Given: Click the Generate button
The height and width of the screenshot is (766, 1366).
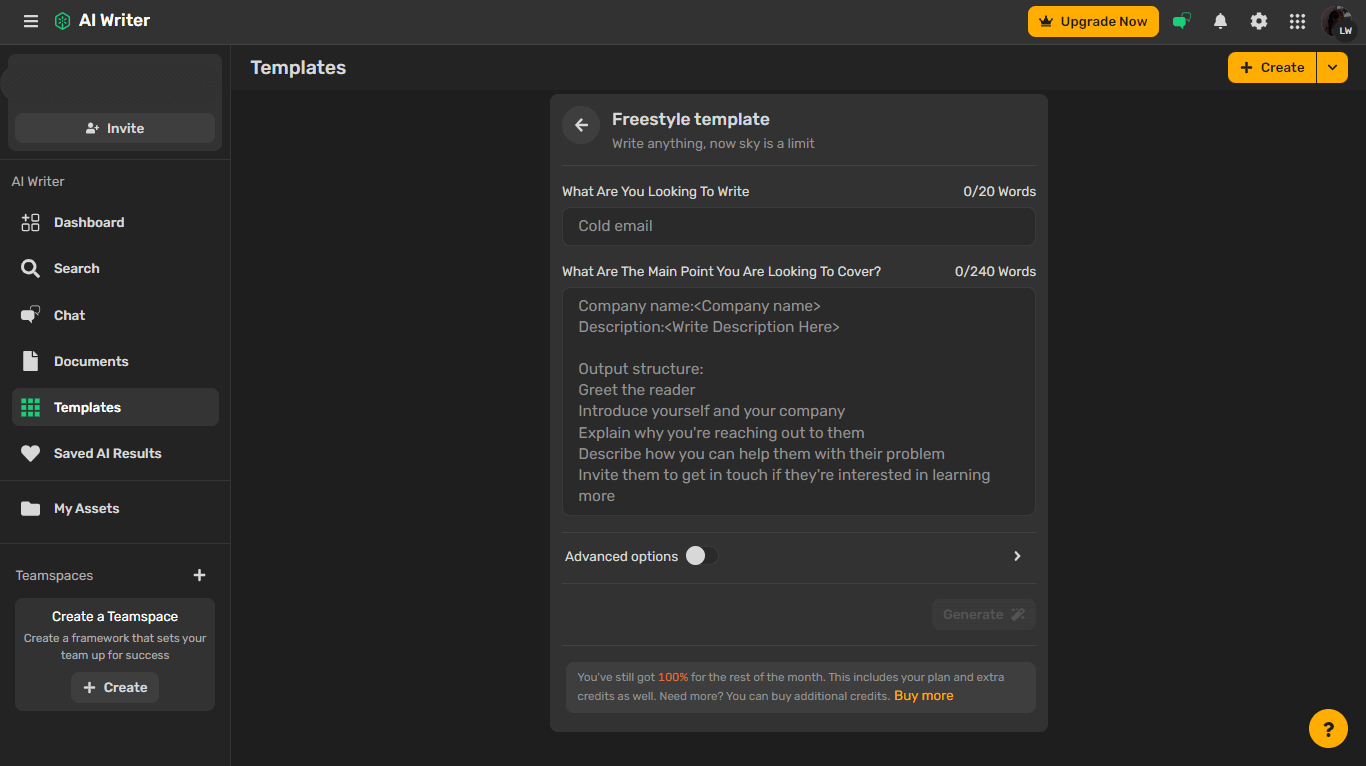Looking at the screenshot, I should coord(984,614).
